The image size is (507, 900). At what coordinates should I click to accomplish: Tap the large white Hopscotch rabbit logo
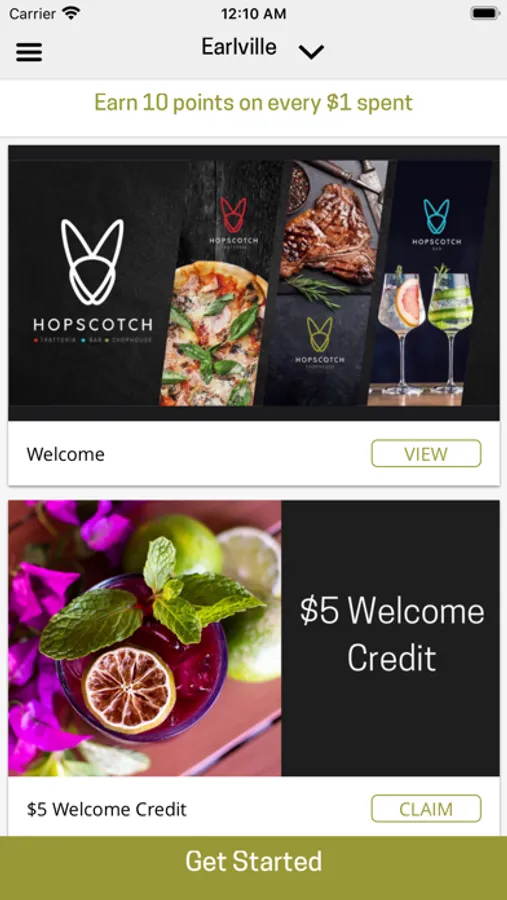[x=92, y=262]
